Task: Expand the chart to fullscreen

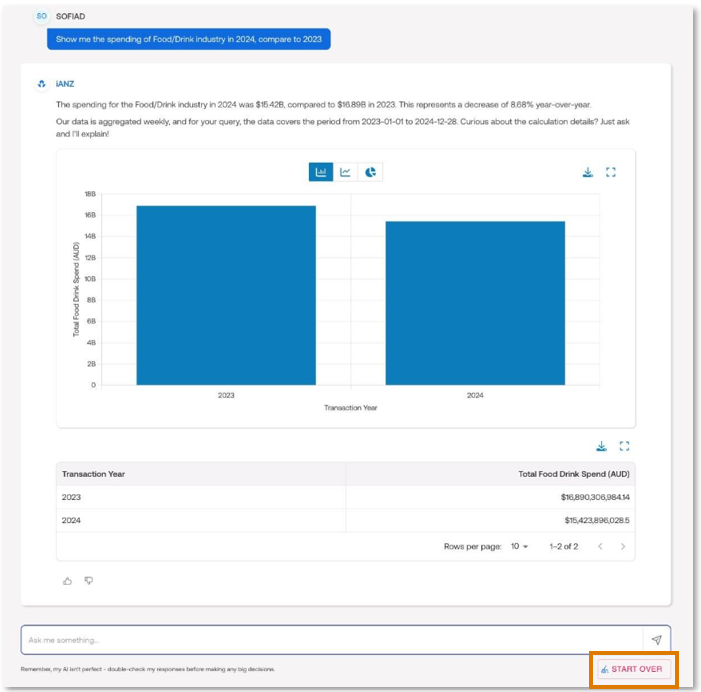Action: [611, 172]
